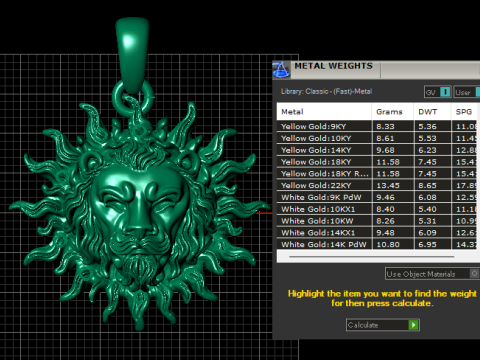The image size is (480, 360).
Task: Click the Metal Weights scale icon
Action: tap(281, 70)
